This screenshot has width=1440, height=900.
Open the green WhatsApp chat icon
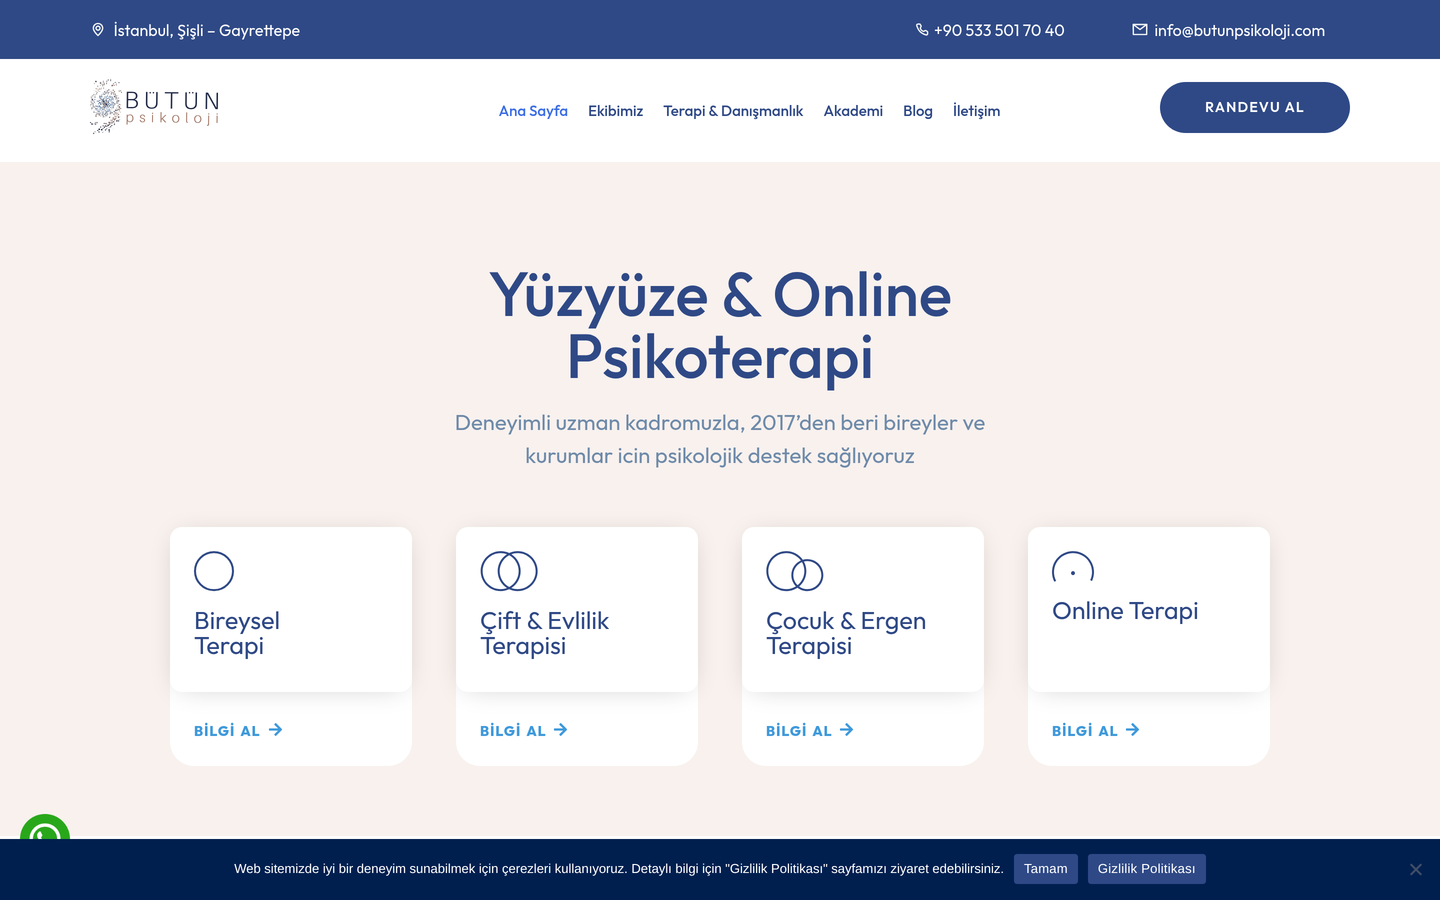[45, 828]
